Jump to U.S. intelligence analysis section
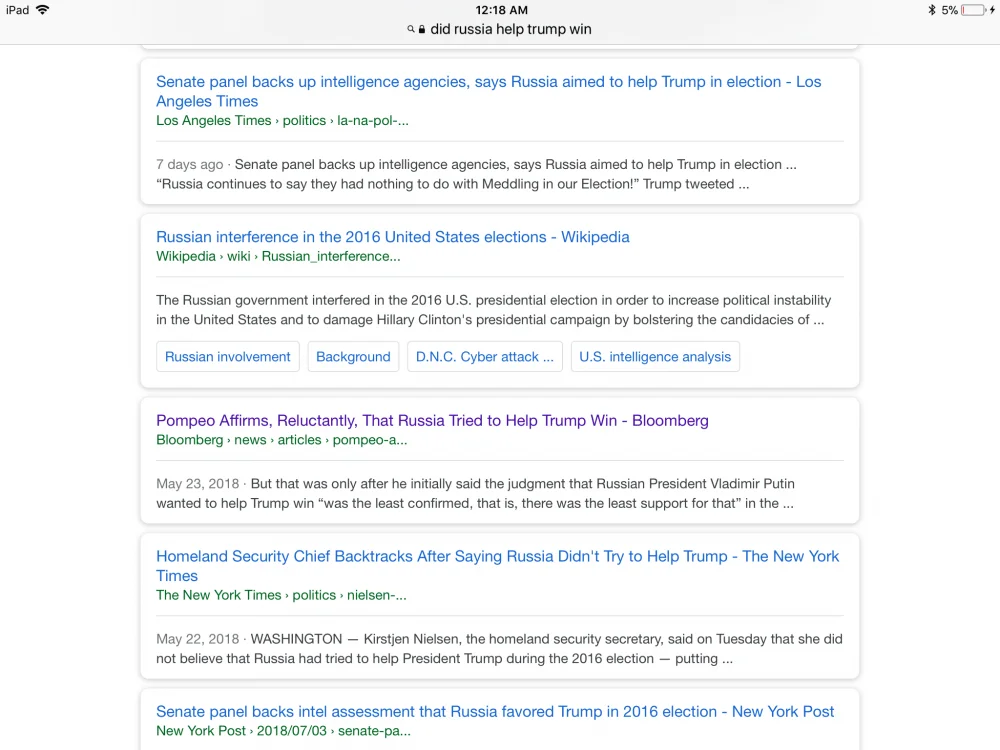This screenshot has height=750, width=1000. click(x=655, y=357)
